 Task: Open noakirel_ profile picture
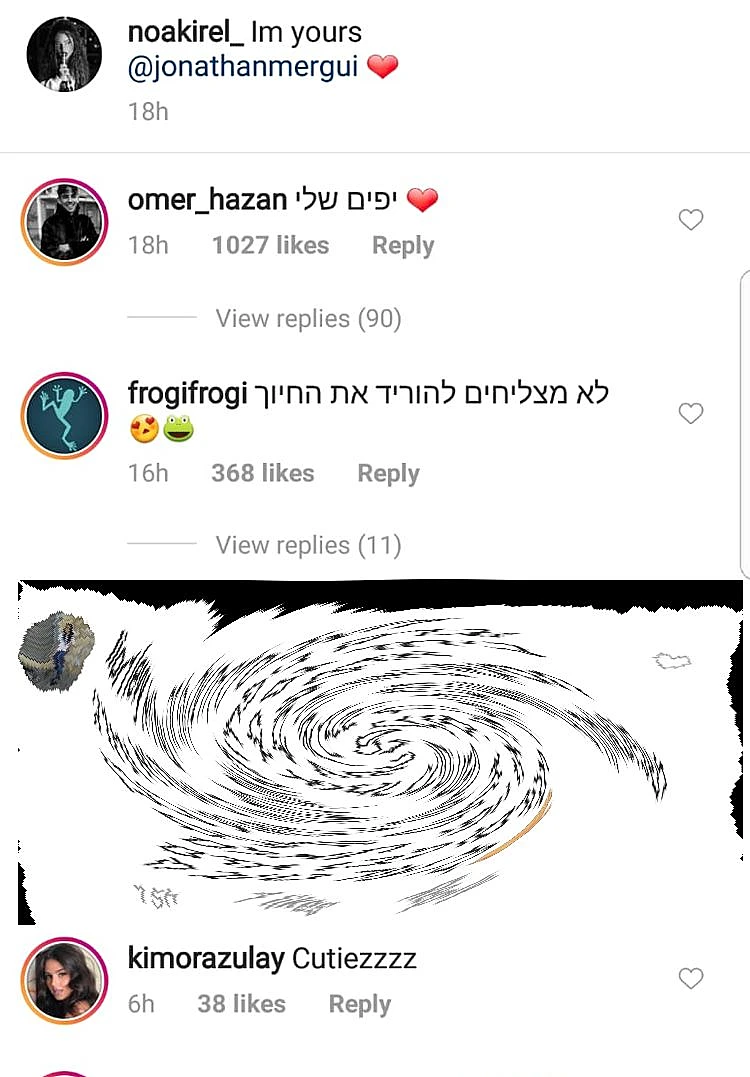click(64, 54)
